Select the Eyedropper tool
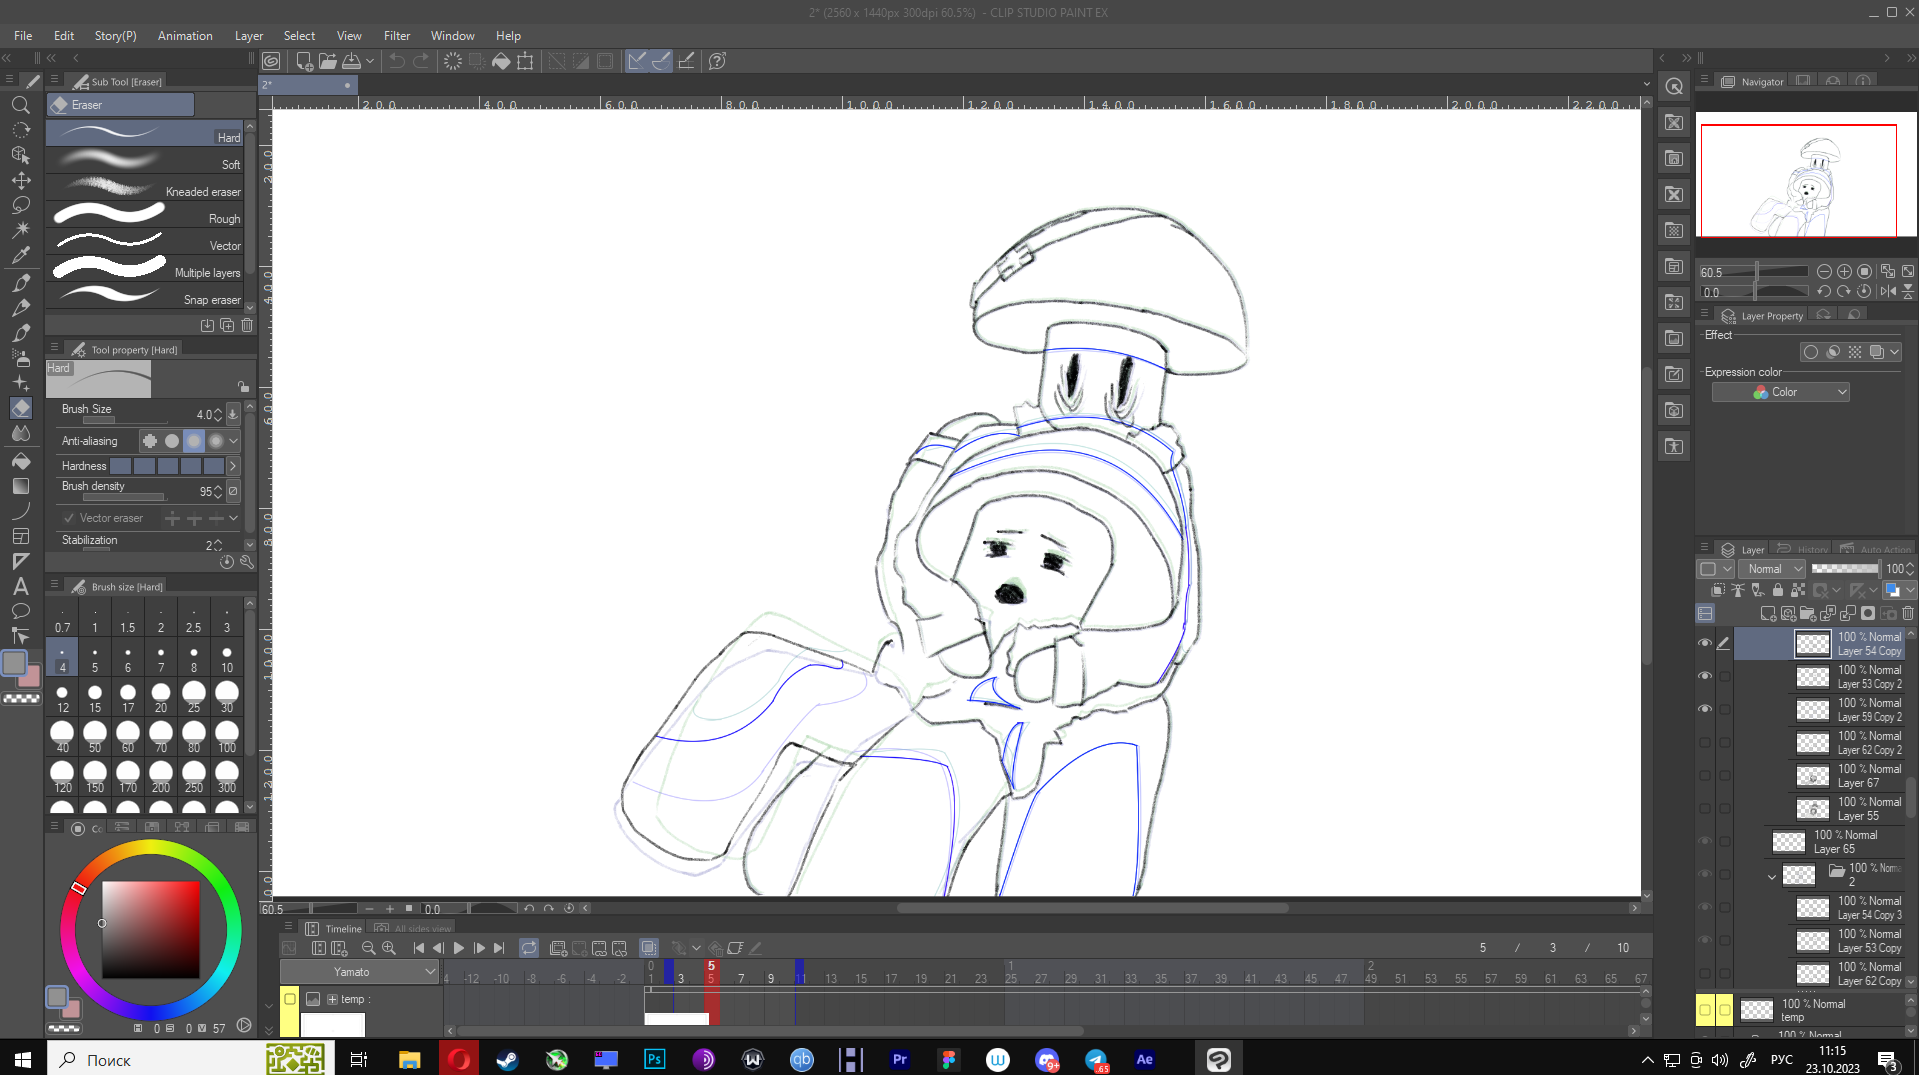 [20, 255]
